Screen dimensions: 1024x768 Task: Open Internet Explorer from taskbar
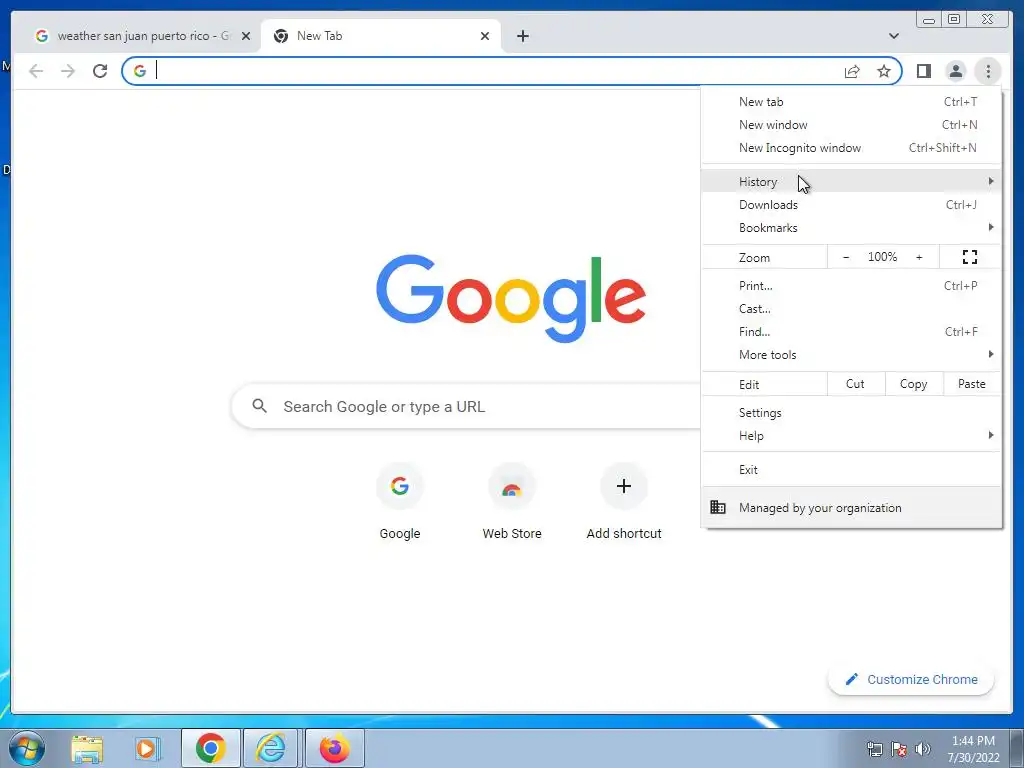tap(270, 748)
